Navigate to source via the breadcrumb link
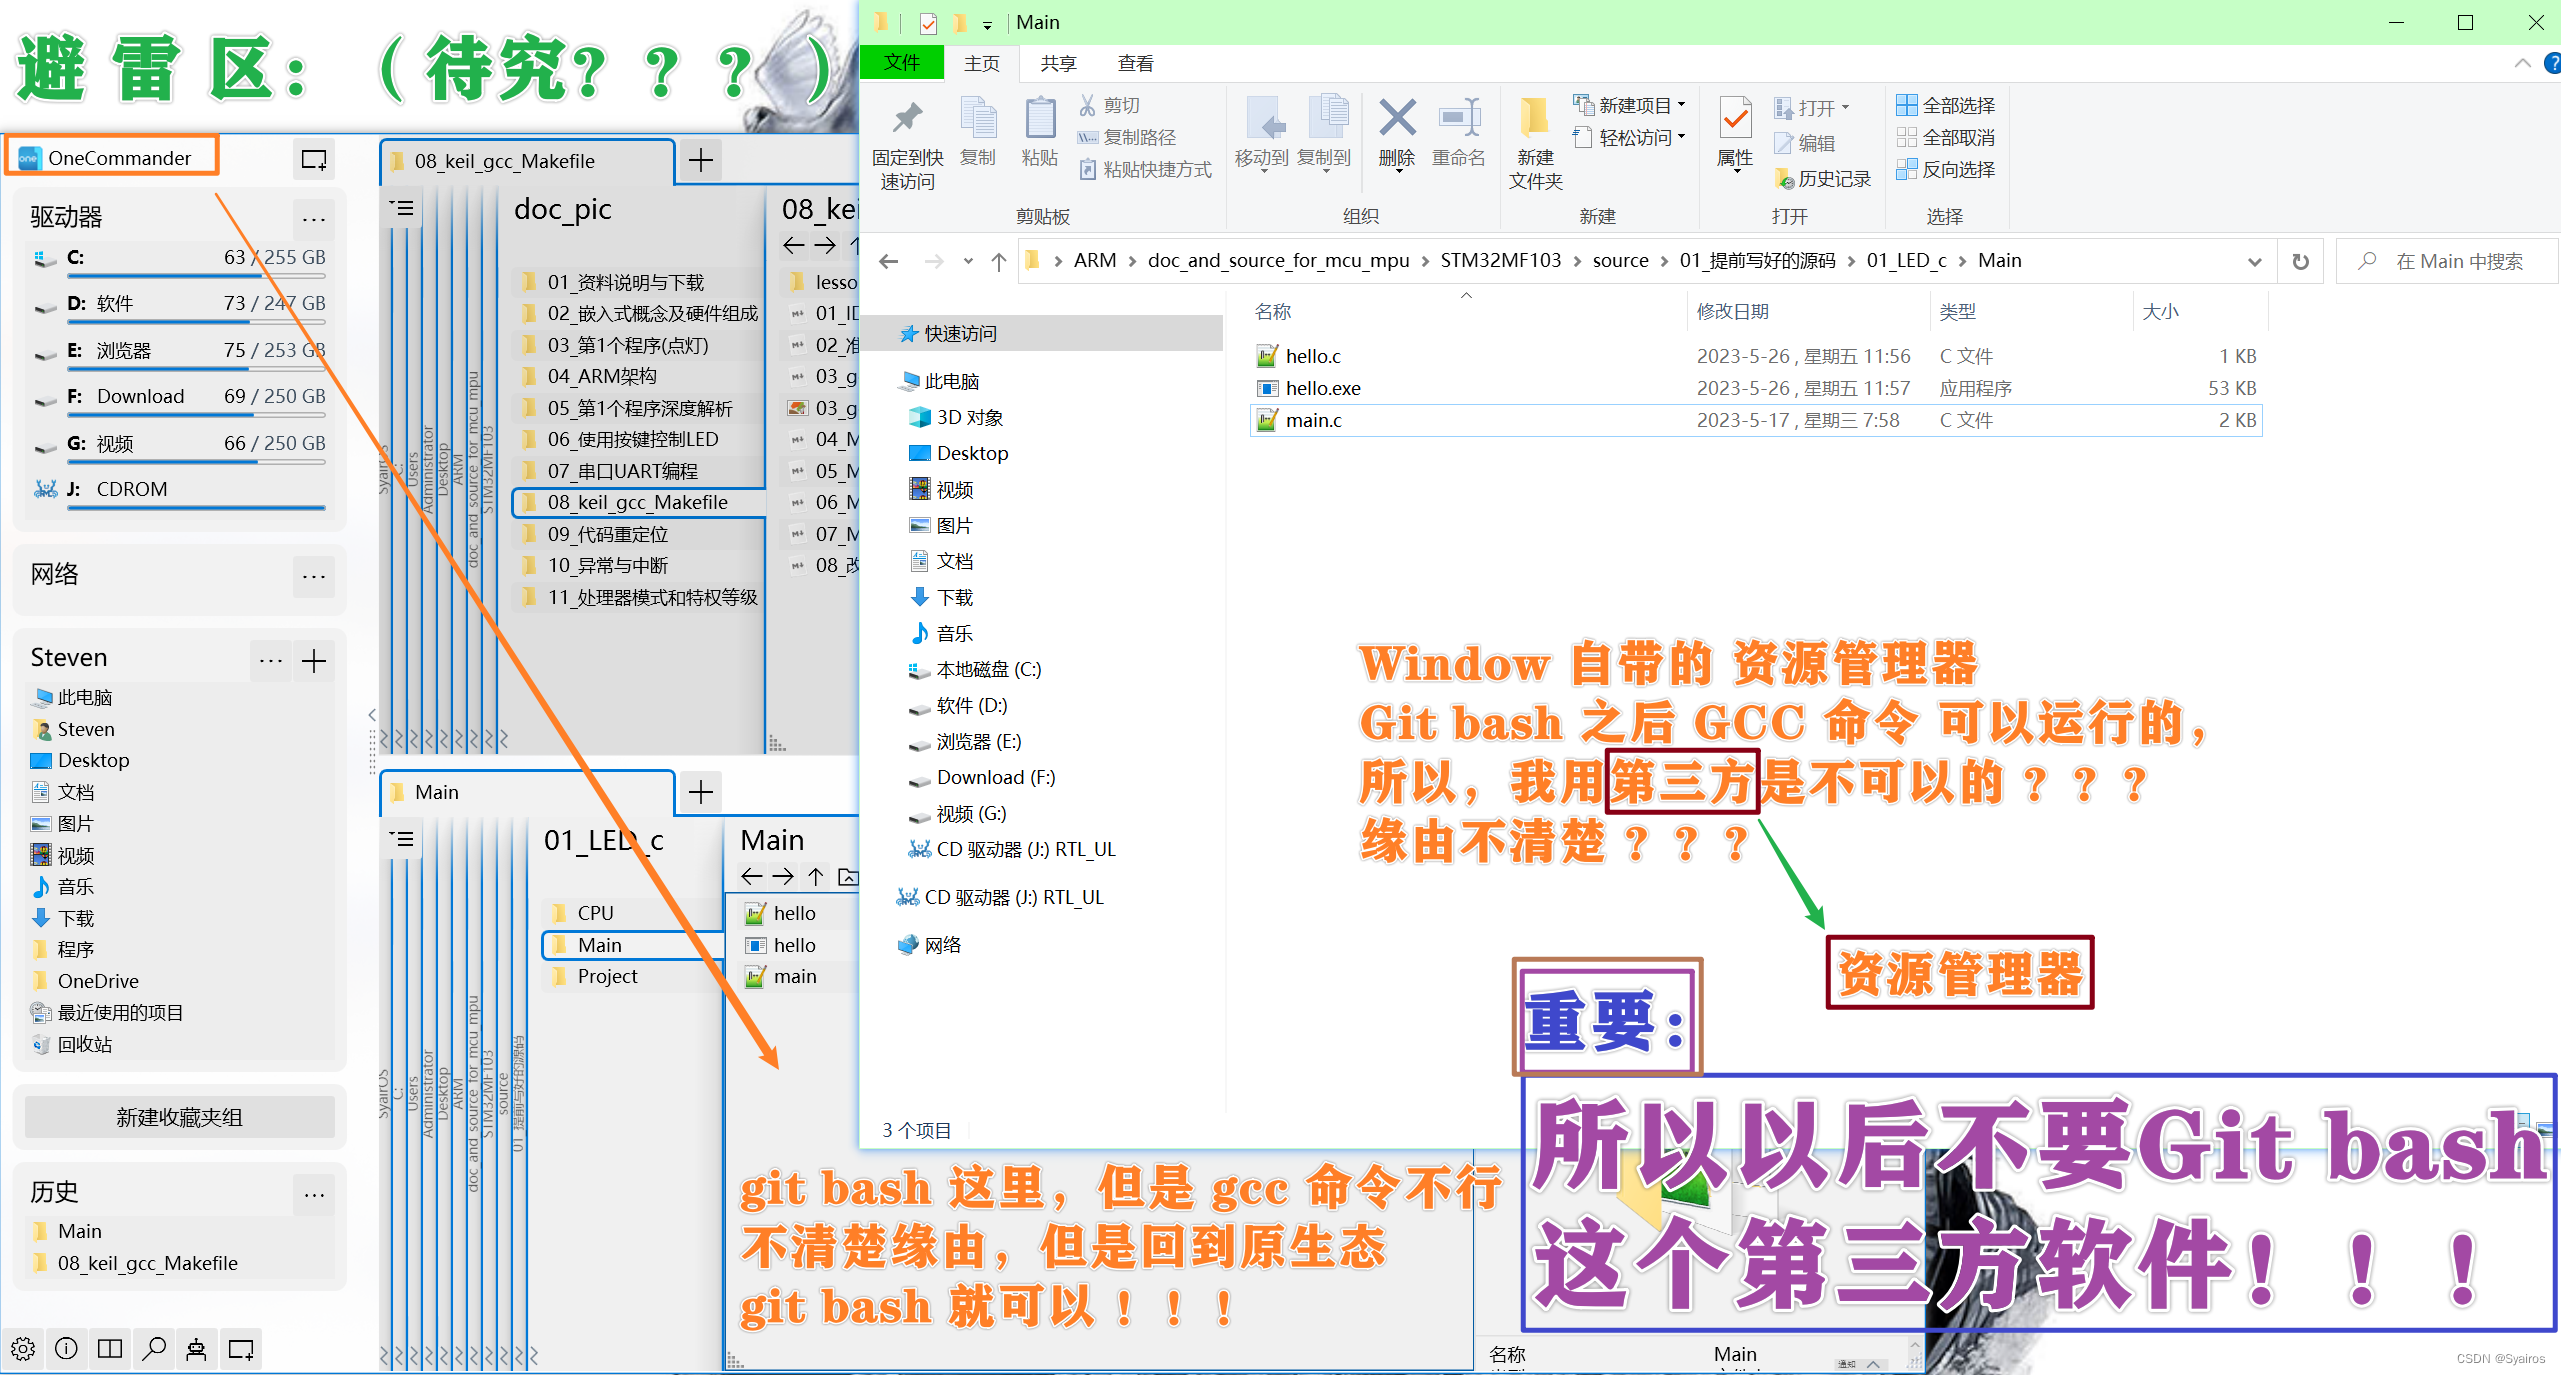 pyautogui.click(x=1620, y=260)
